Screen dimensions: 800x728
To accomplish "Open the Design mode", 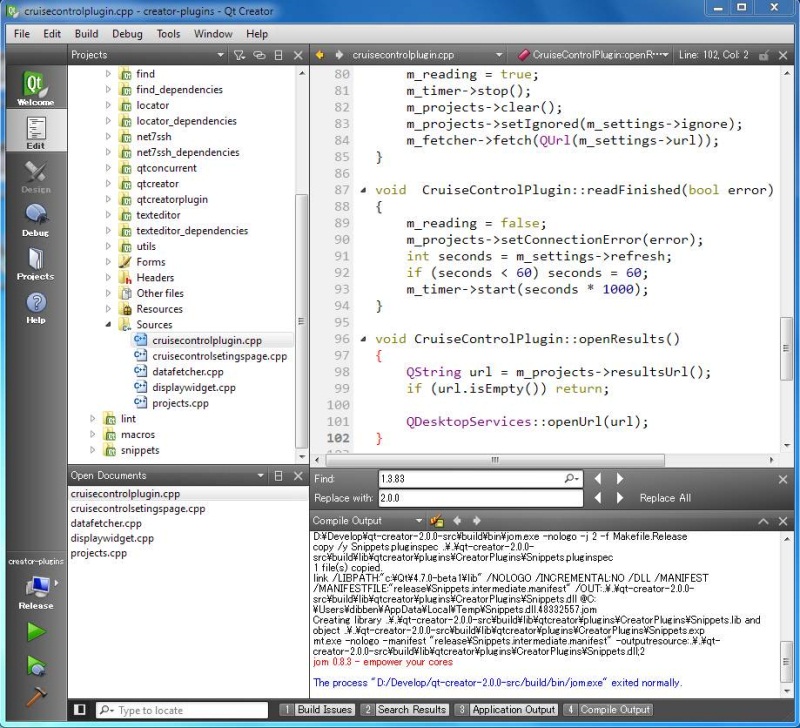I will click(35, 175).
